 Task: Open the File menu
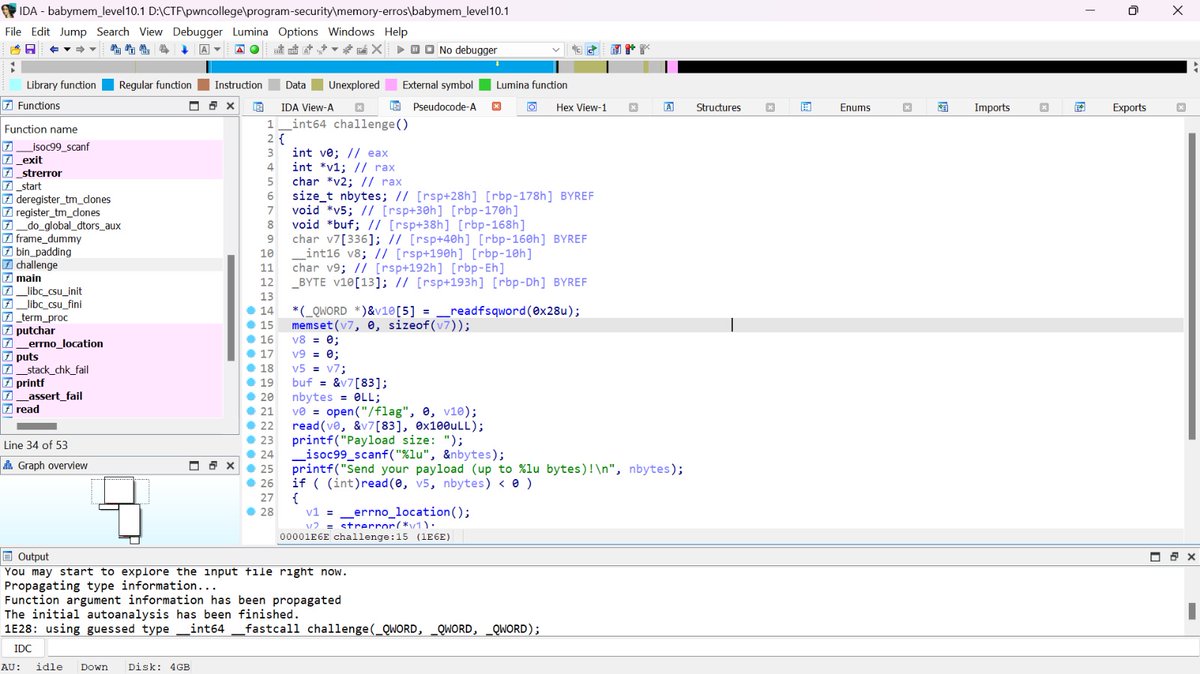tap(13, 31)
